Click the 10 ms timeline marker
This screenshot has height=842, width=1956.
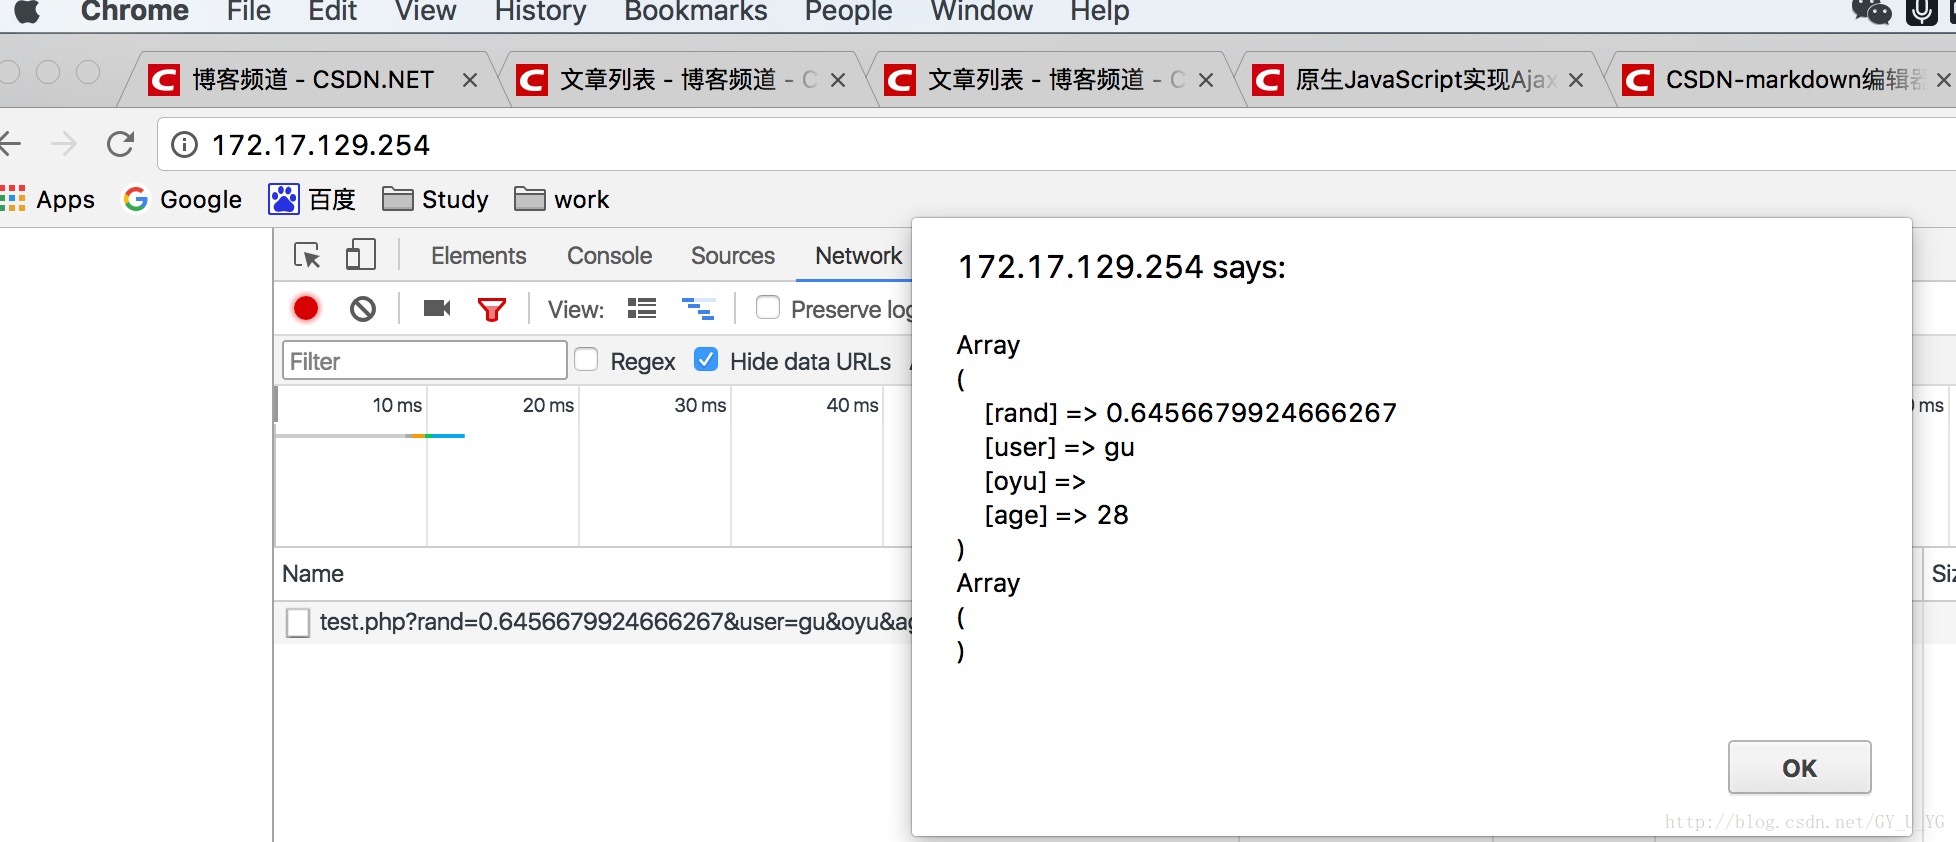(397, 405)
